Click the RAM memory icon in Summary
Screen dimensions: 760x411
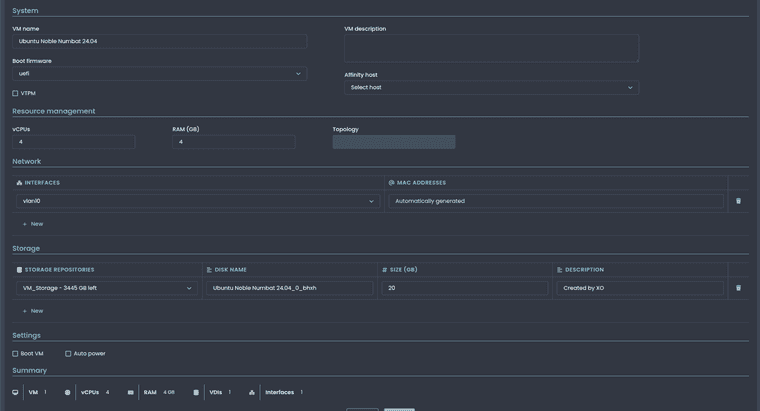pyautogui.click(x=130, y=392)
